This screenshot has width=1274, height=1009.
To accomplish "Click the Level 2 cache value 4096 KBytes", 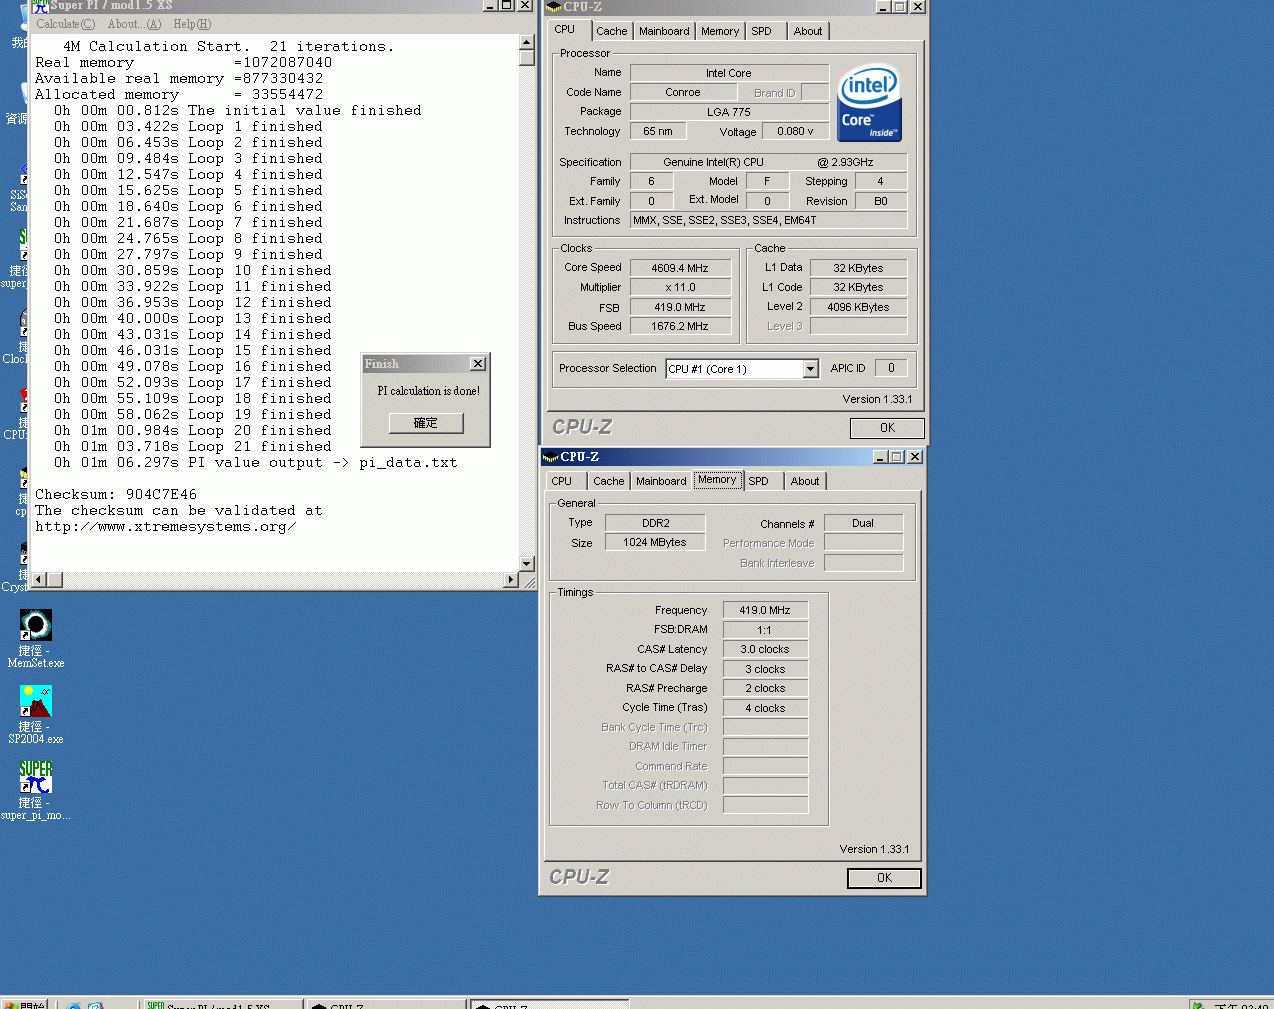I will coord(858,307).
